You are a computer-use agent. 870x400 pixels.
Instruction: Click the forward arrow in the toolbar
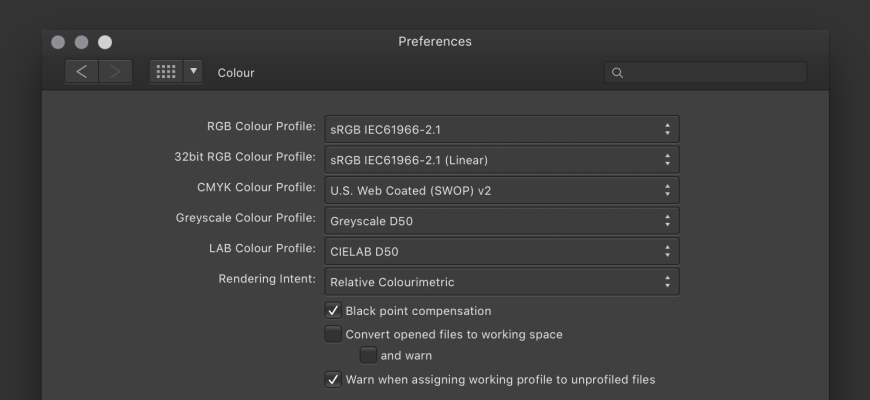coord(115,72)
